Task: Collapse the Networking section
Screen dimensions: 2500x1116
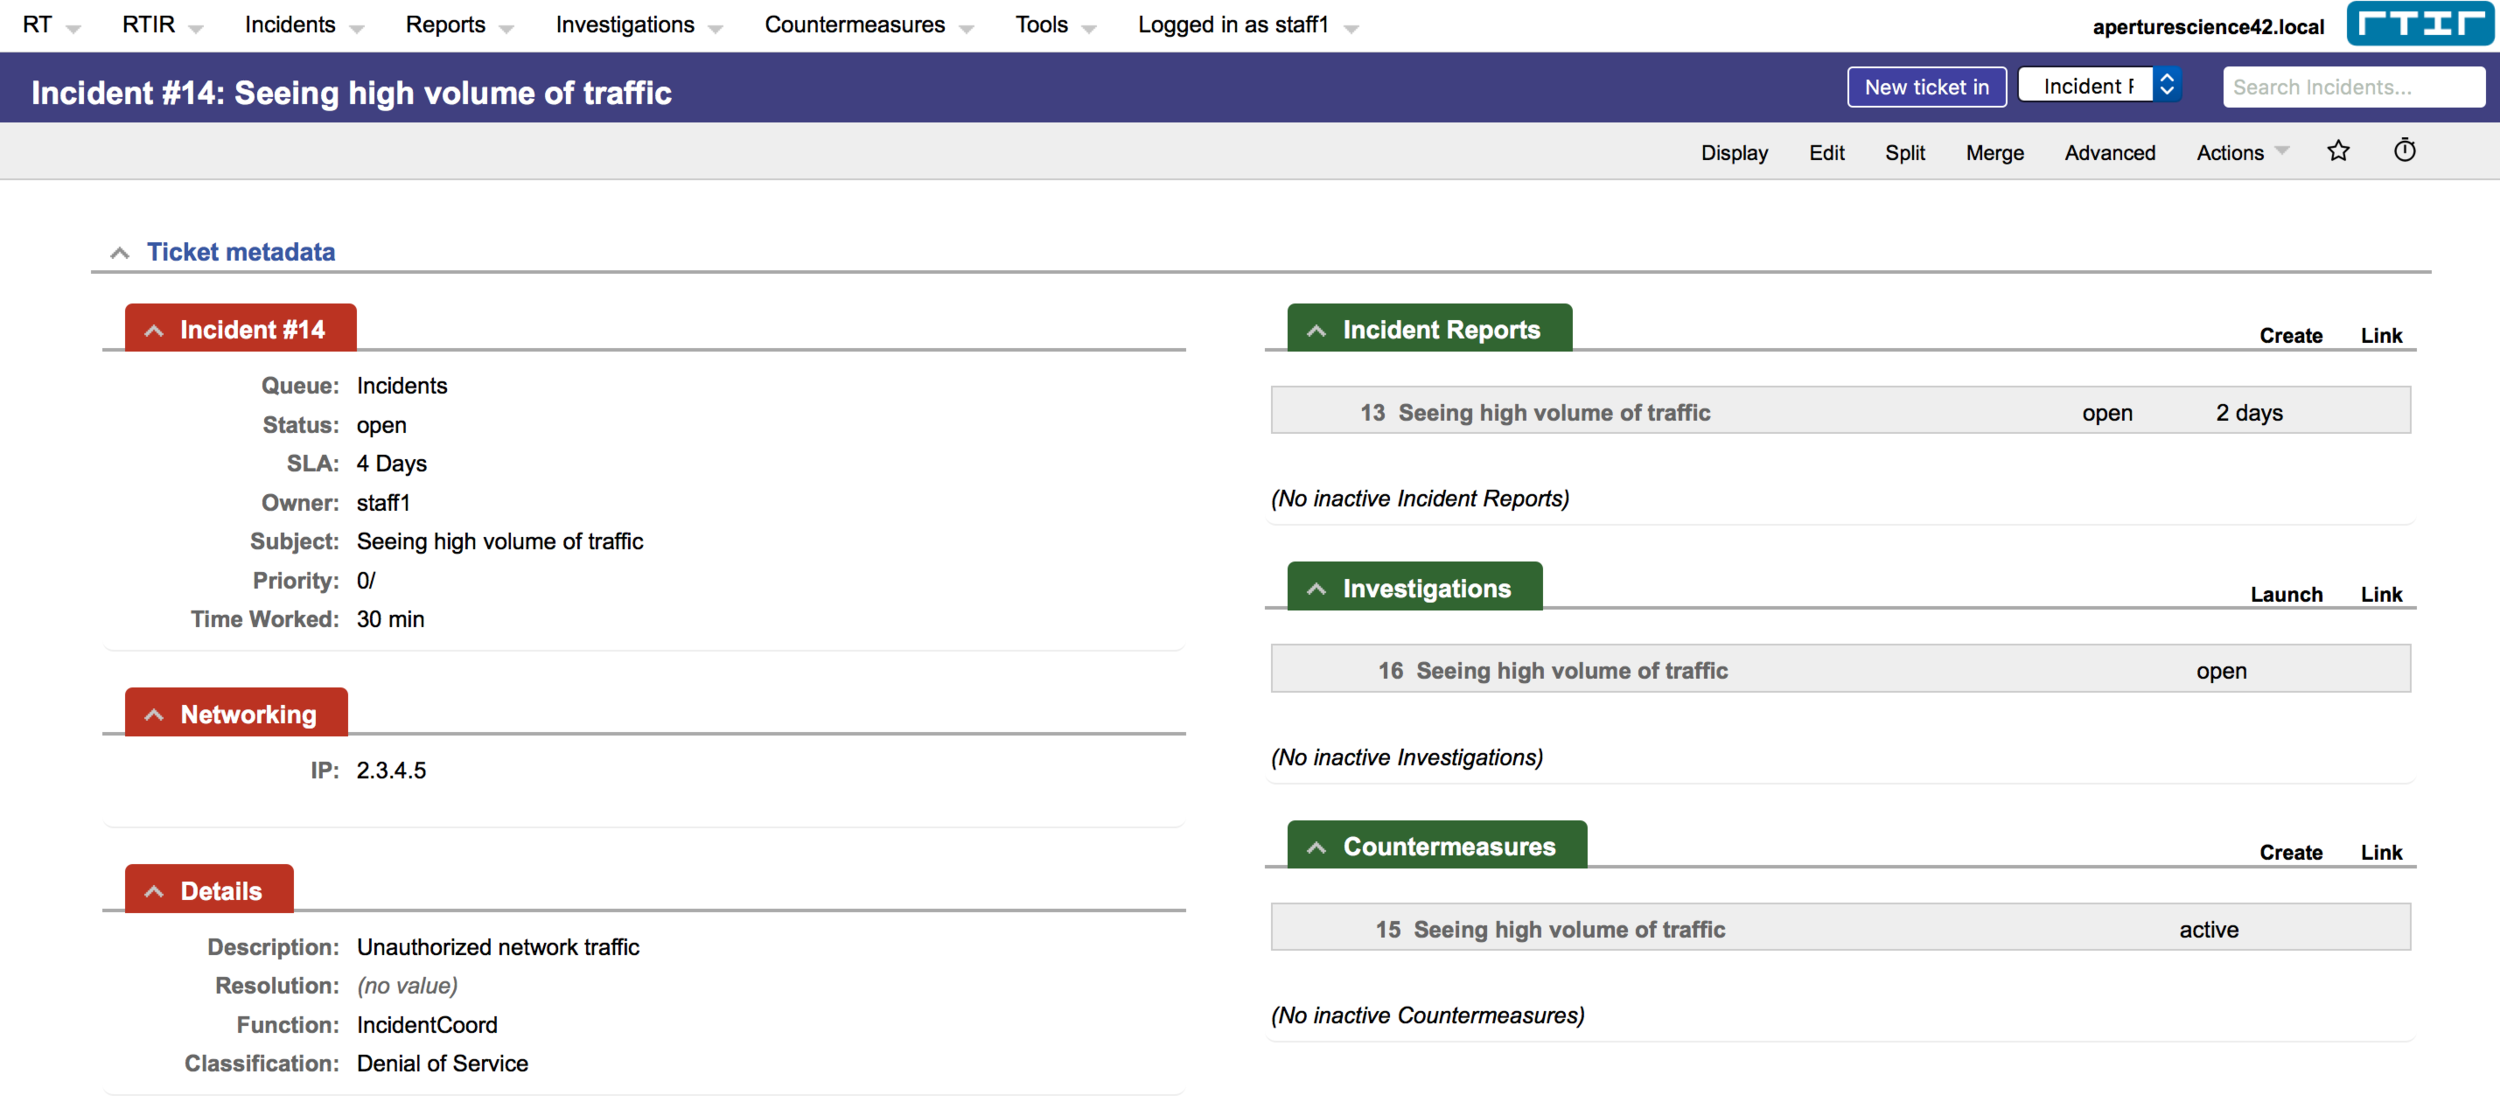Action: coord(154,713)
